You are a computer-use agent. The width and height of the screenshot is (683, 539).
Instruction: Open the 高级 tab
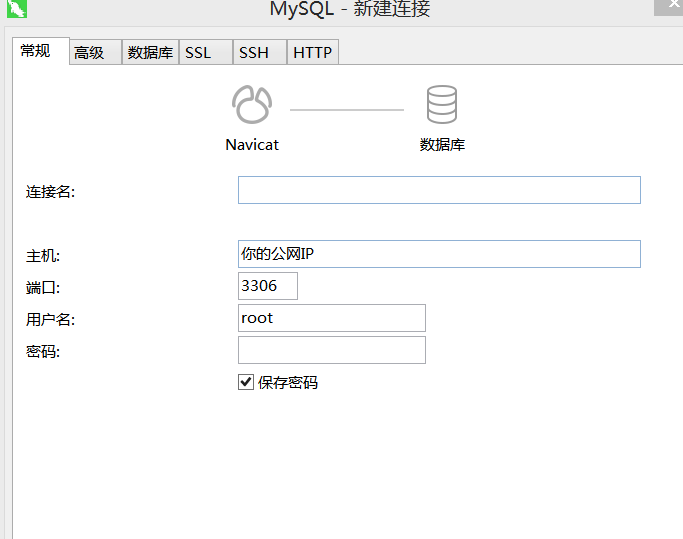[x=95, y=52]
